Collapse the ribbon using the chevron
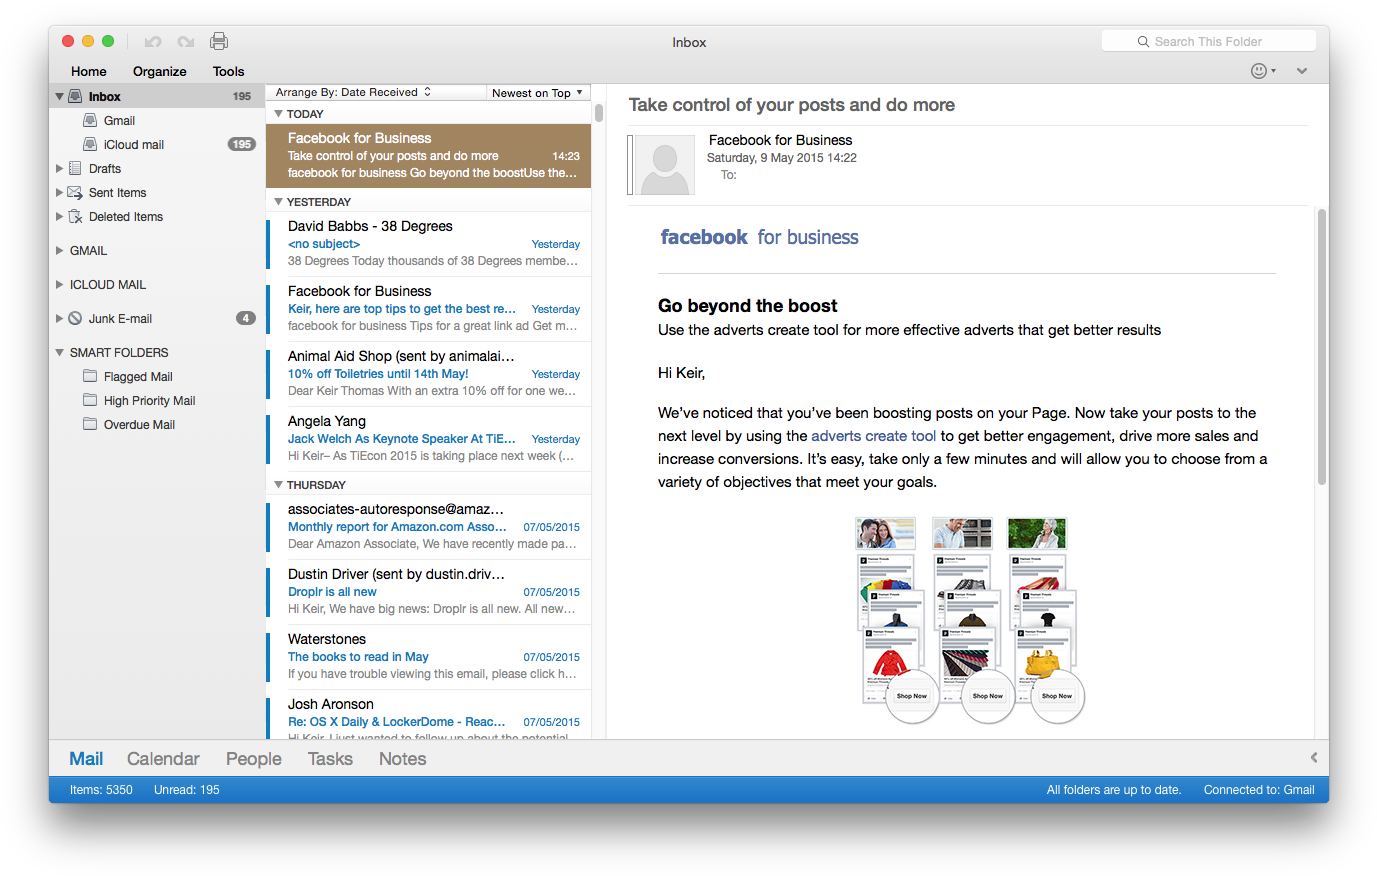The image size is (1377, 876). [x=1301, y=71]
